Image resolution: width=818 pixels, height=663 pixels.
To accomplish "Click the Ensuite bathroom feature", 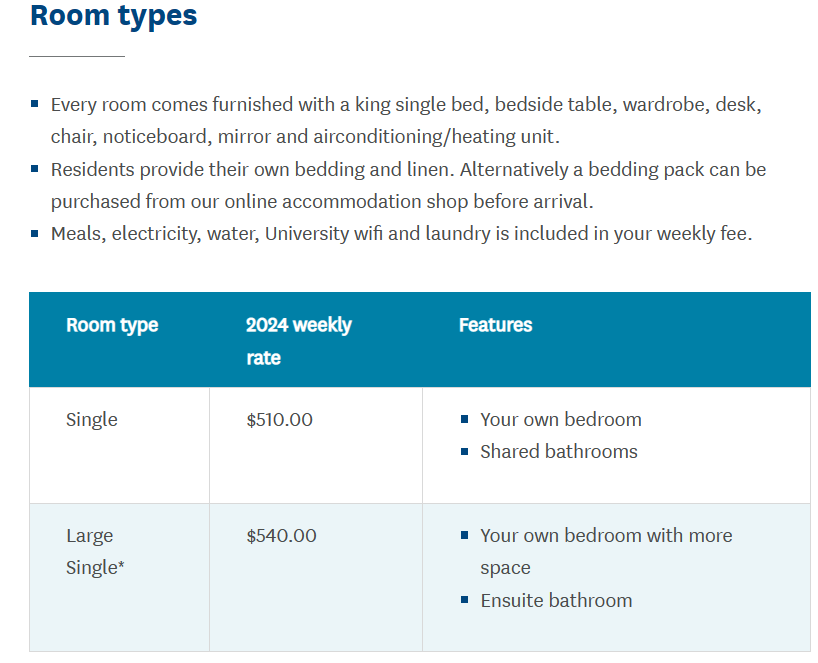I will click(x=556, y=600).
